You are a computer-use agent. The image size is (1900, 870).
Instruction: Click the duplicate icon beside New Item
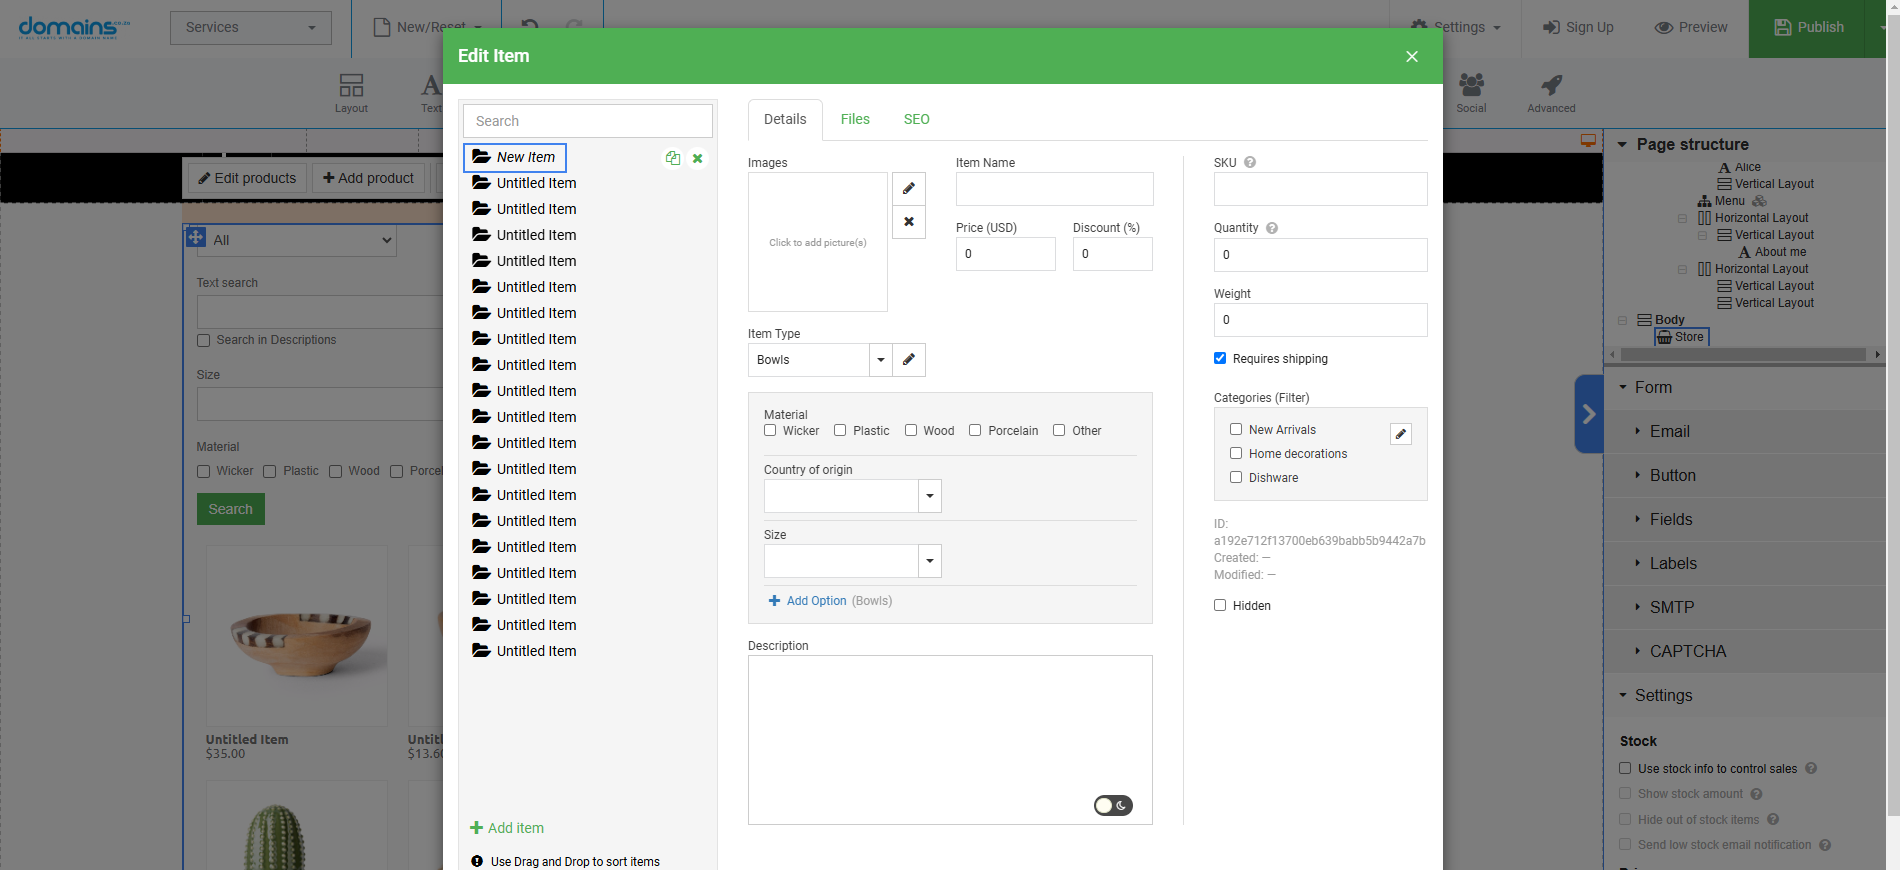coord(673,158)
